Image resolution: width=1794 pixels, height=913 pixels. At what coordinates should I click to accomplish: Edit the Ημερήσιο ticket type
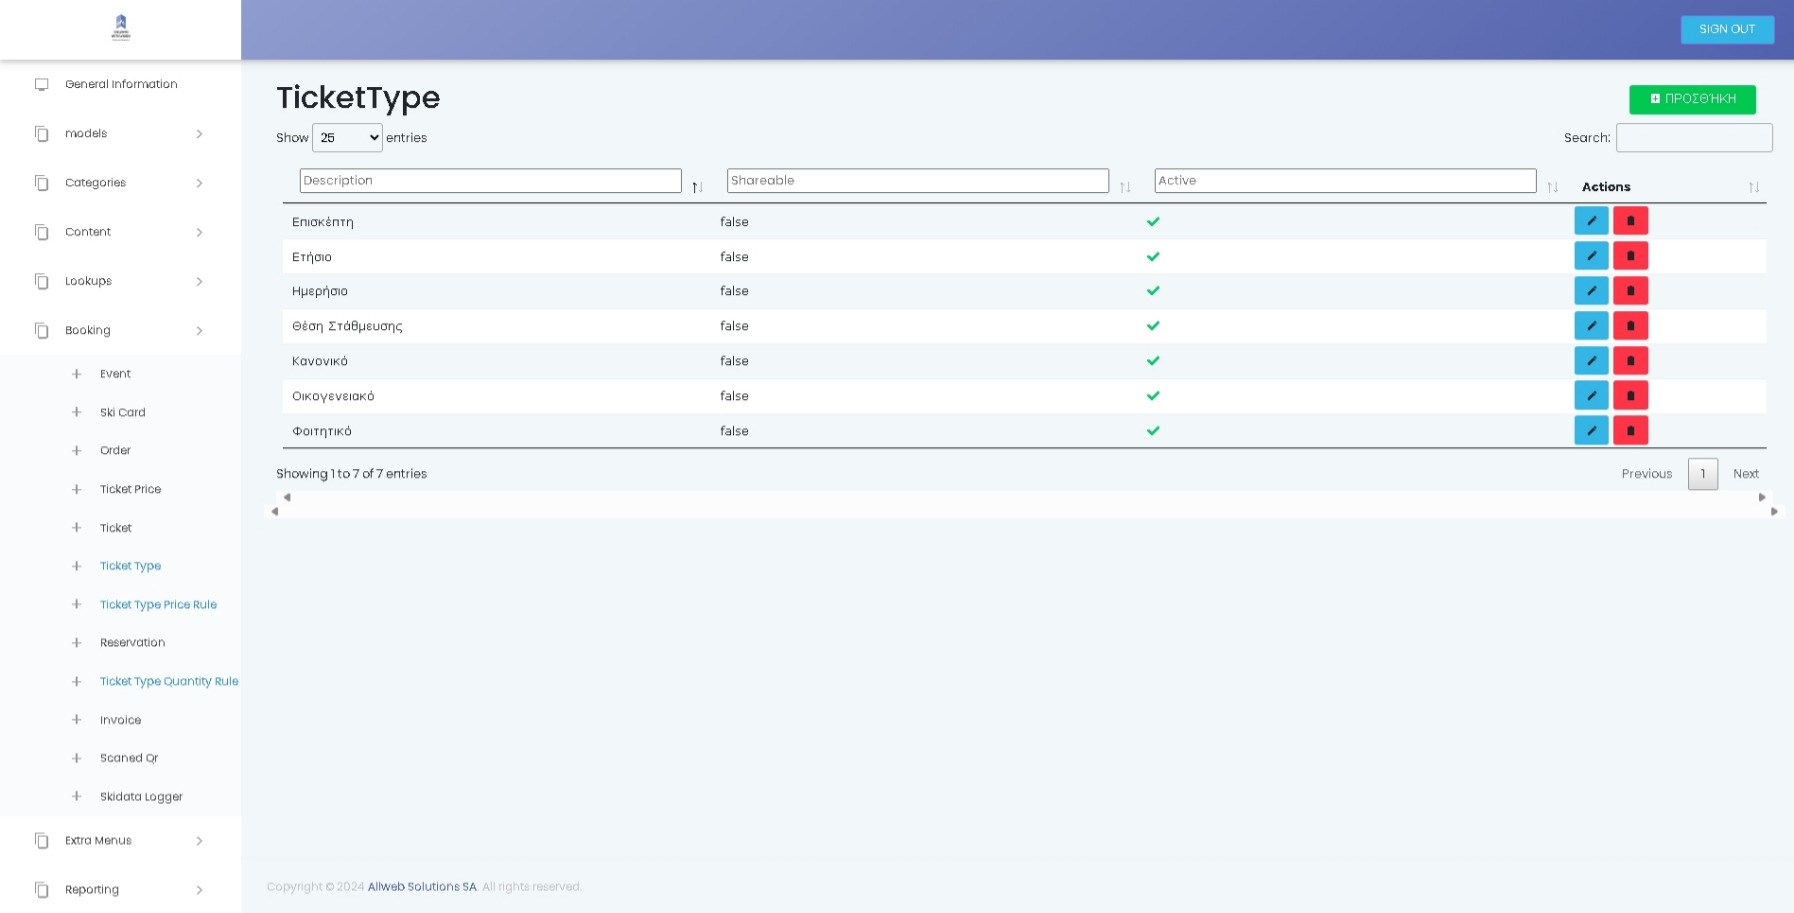click(x=1590, y=291)
